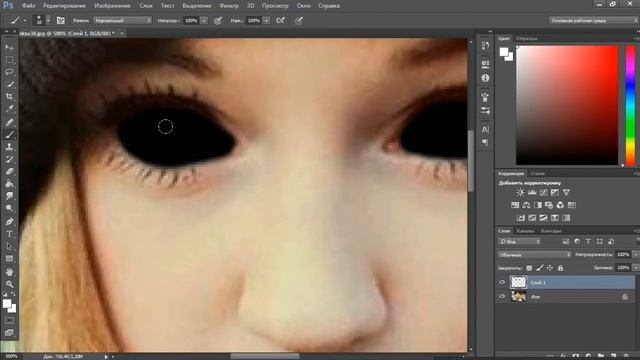Click the Слой 1 layer thumbnail
Image resolution: width=640 pixels, height=360 pixels.
point(518,282)
